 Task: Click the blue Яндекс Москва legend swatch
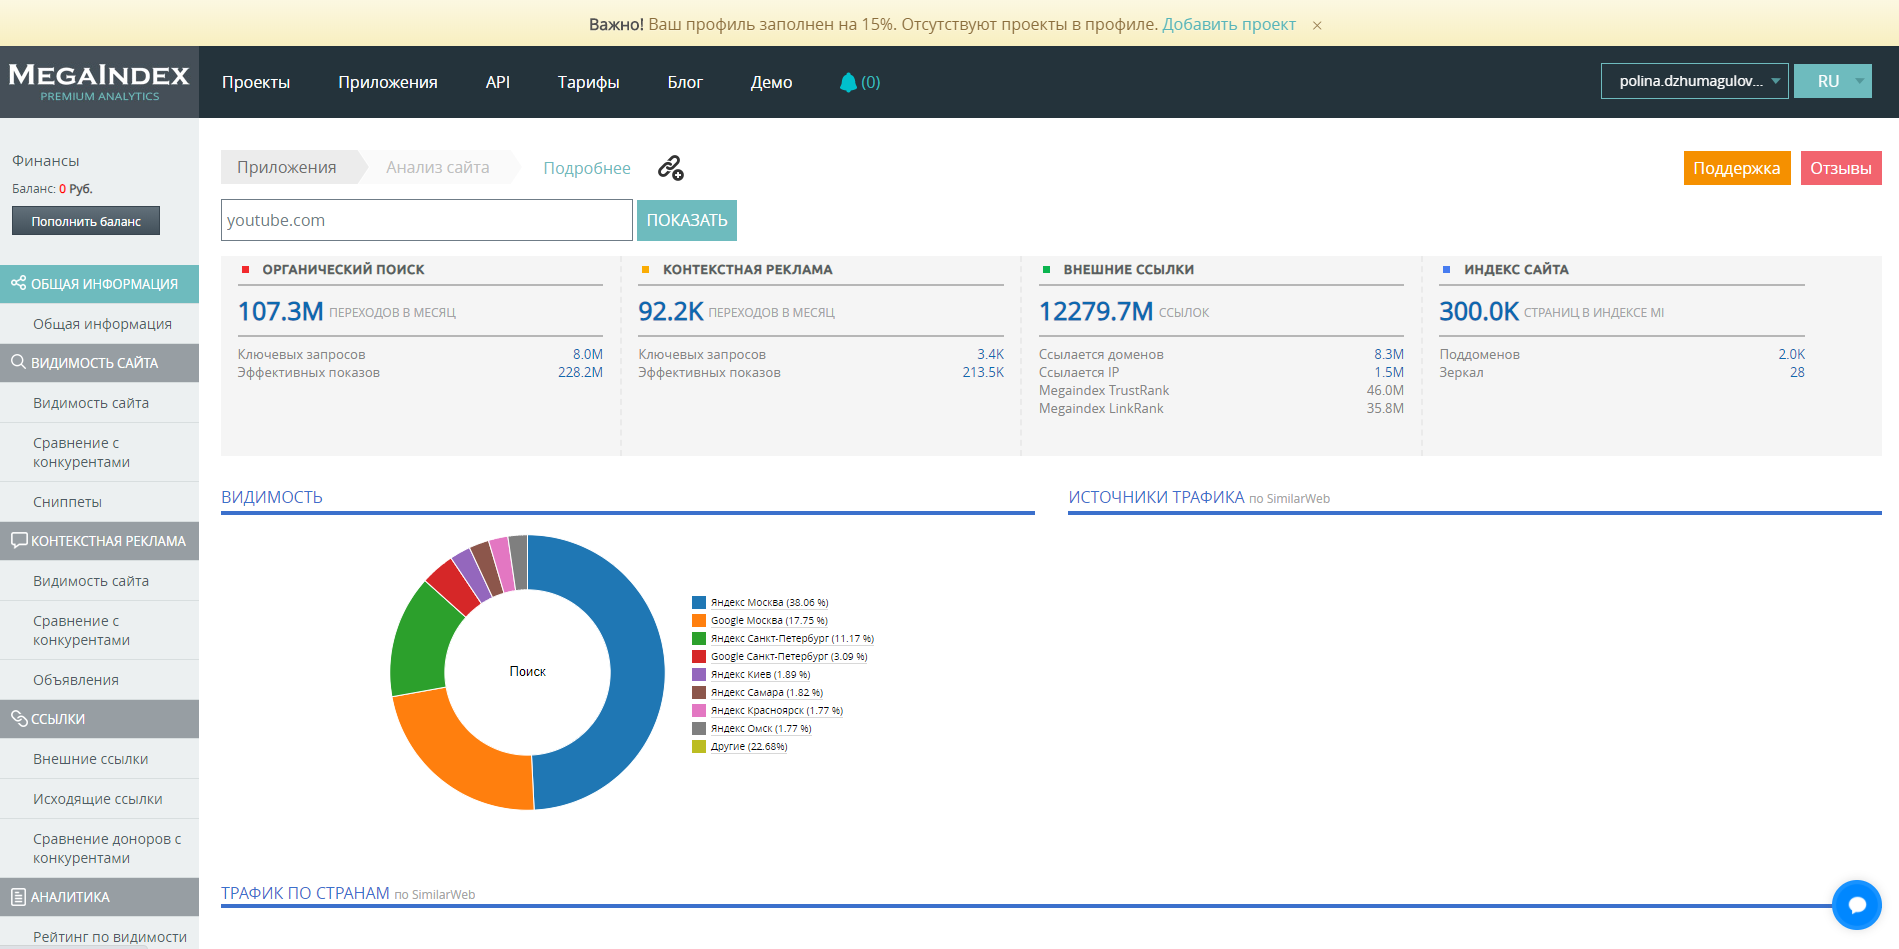[699, 602]
